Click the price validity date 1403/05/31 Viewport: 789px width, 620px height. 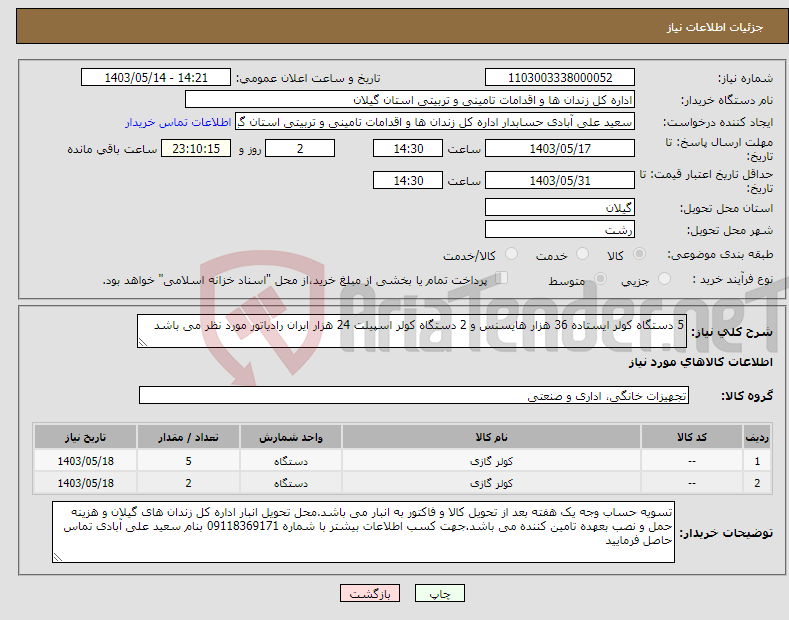(x=560, y=180)
